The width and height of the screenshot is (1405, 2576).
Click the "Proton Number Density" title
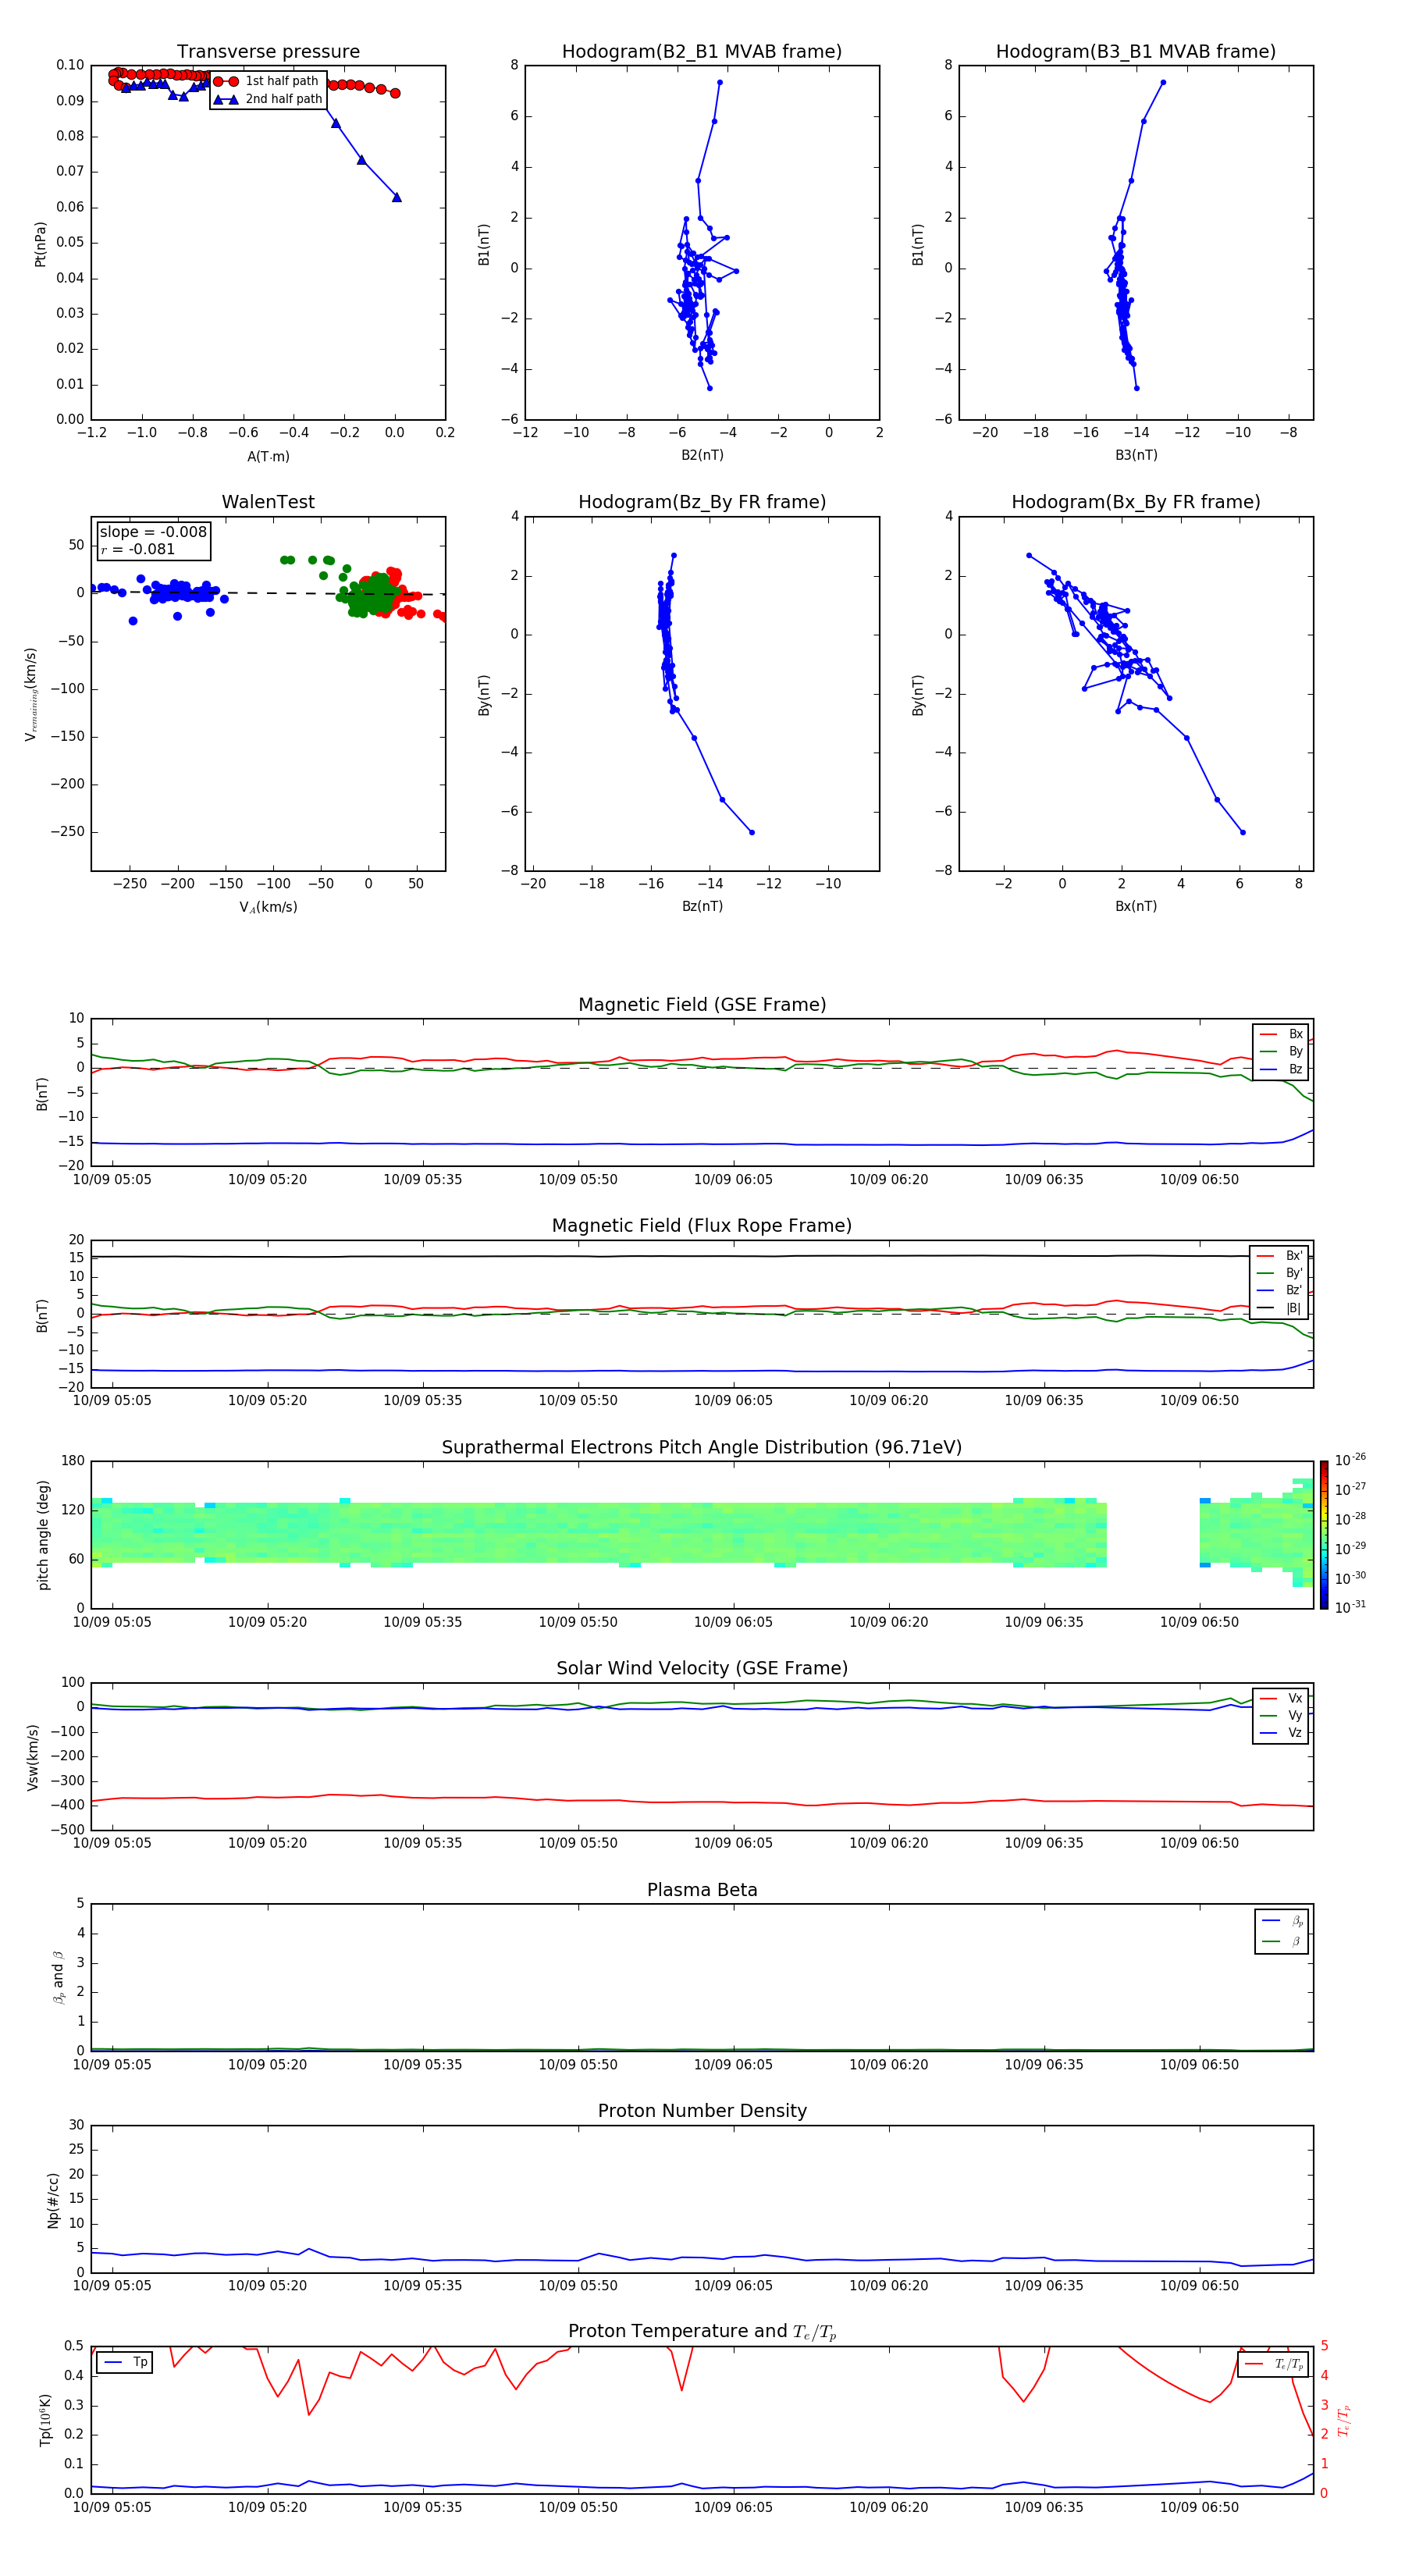click(x=702, y=2111)
